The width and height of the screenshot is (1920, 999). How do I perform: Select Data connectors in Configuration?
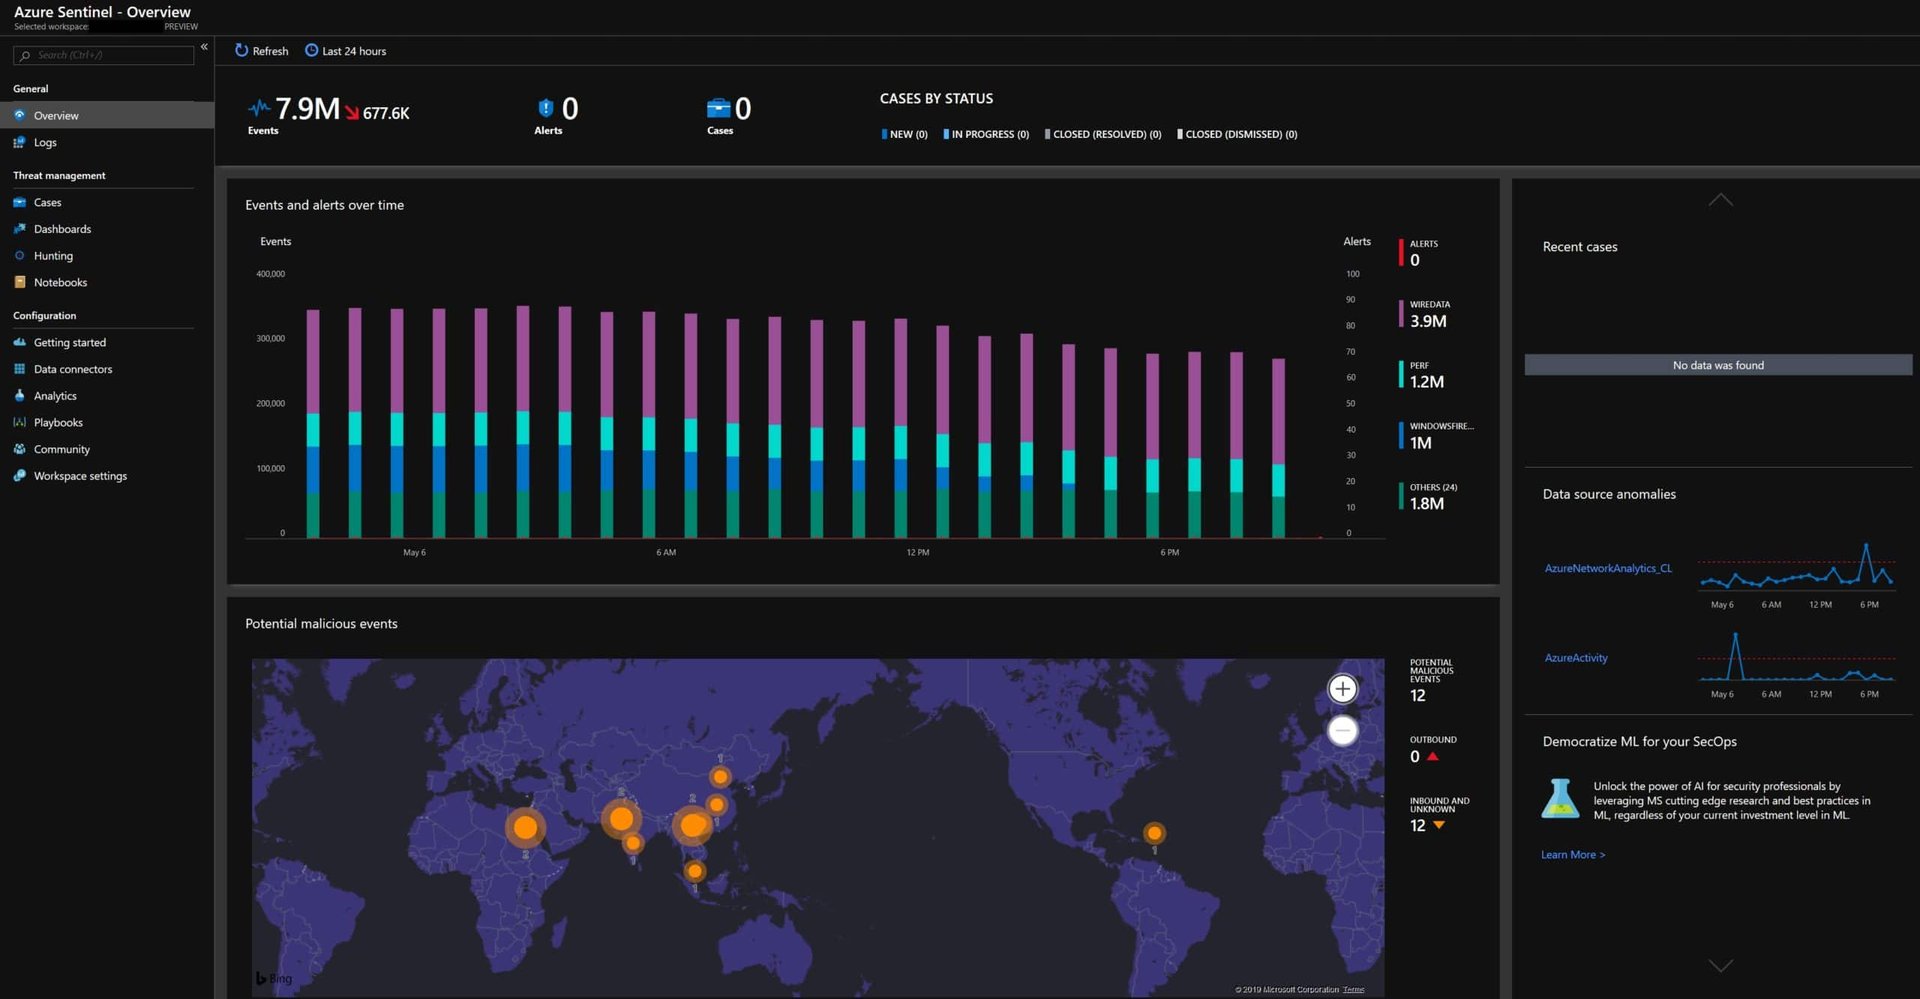point(72,369)
